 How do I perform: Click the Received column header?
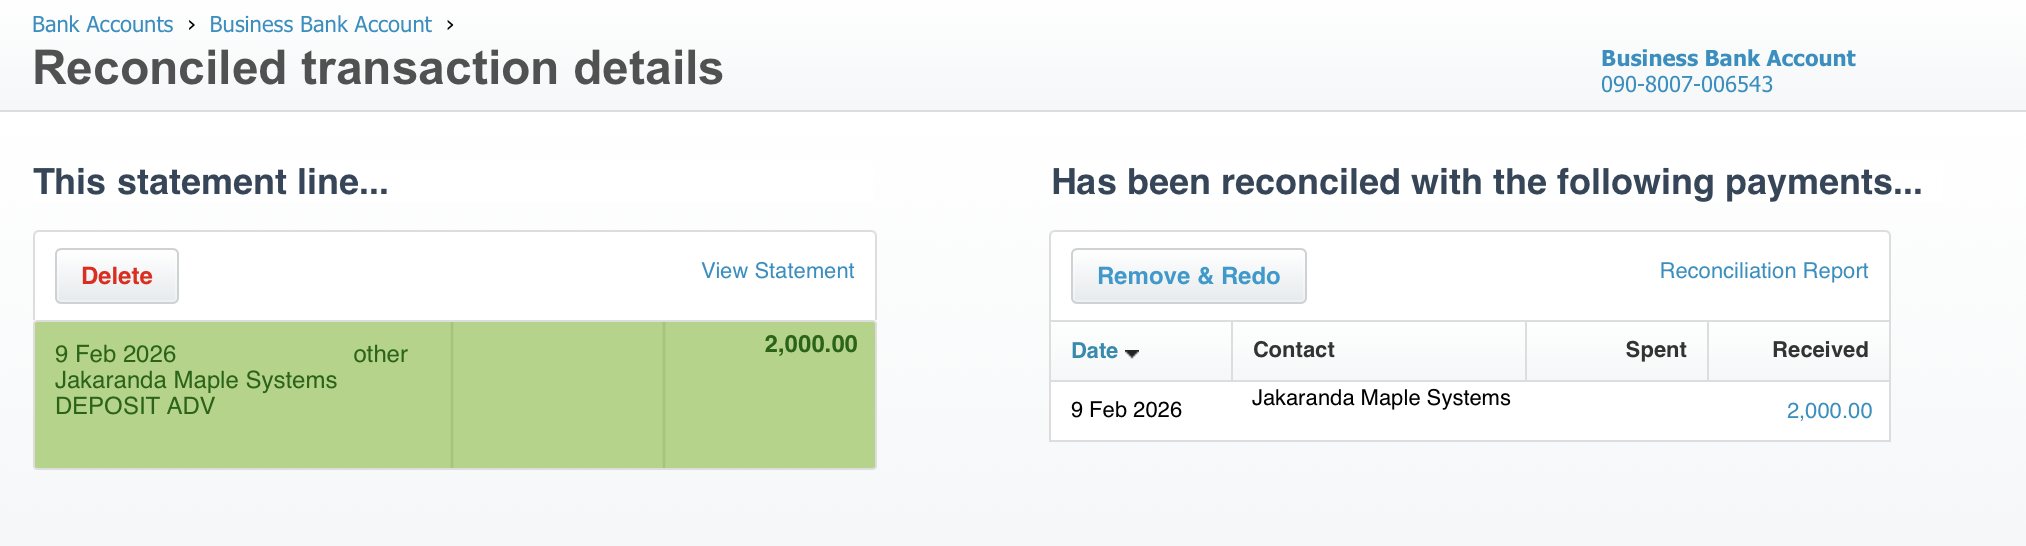coord(1819,350)
